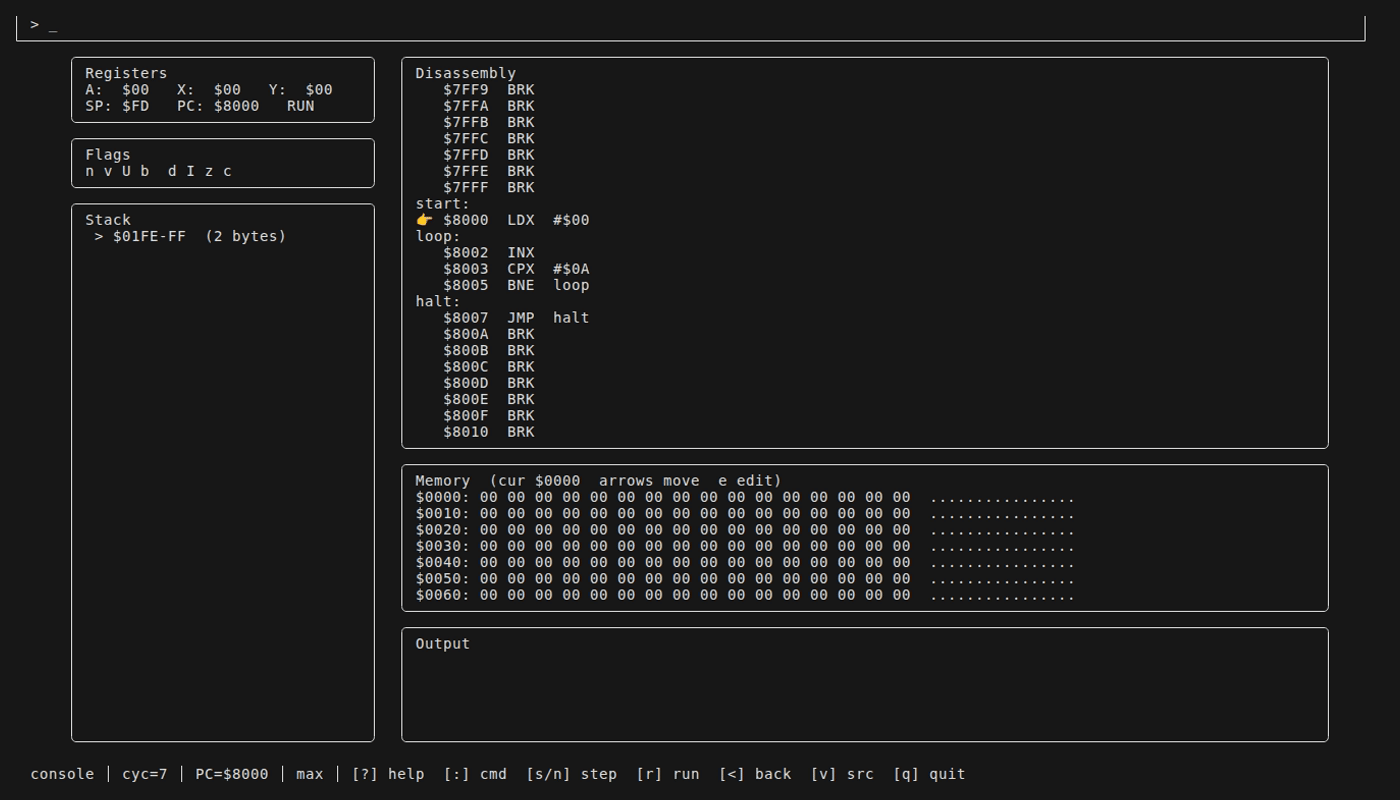This screenshot has width=1400, height=800.
Task: Select the $800D BRK line
Action: coord(489,383)
